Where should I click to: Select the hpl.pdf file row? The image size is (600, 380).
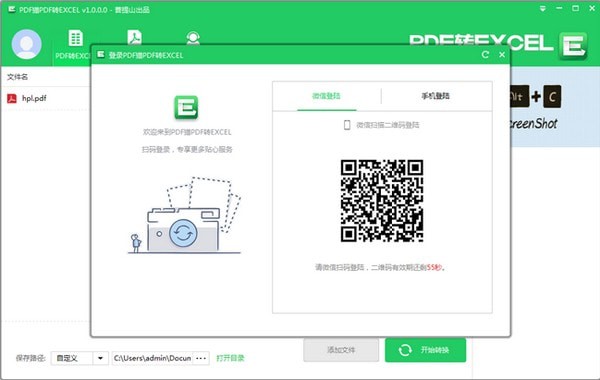pyautogui.click(x=46, y=98)
